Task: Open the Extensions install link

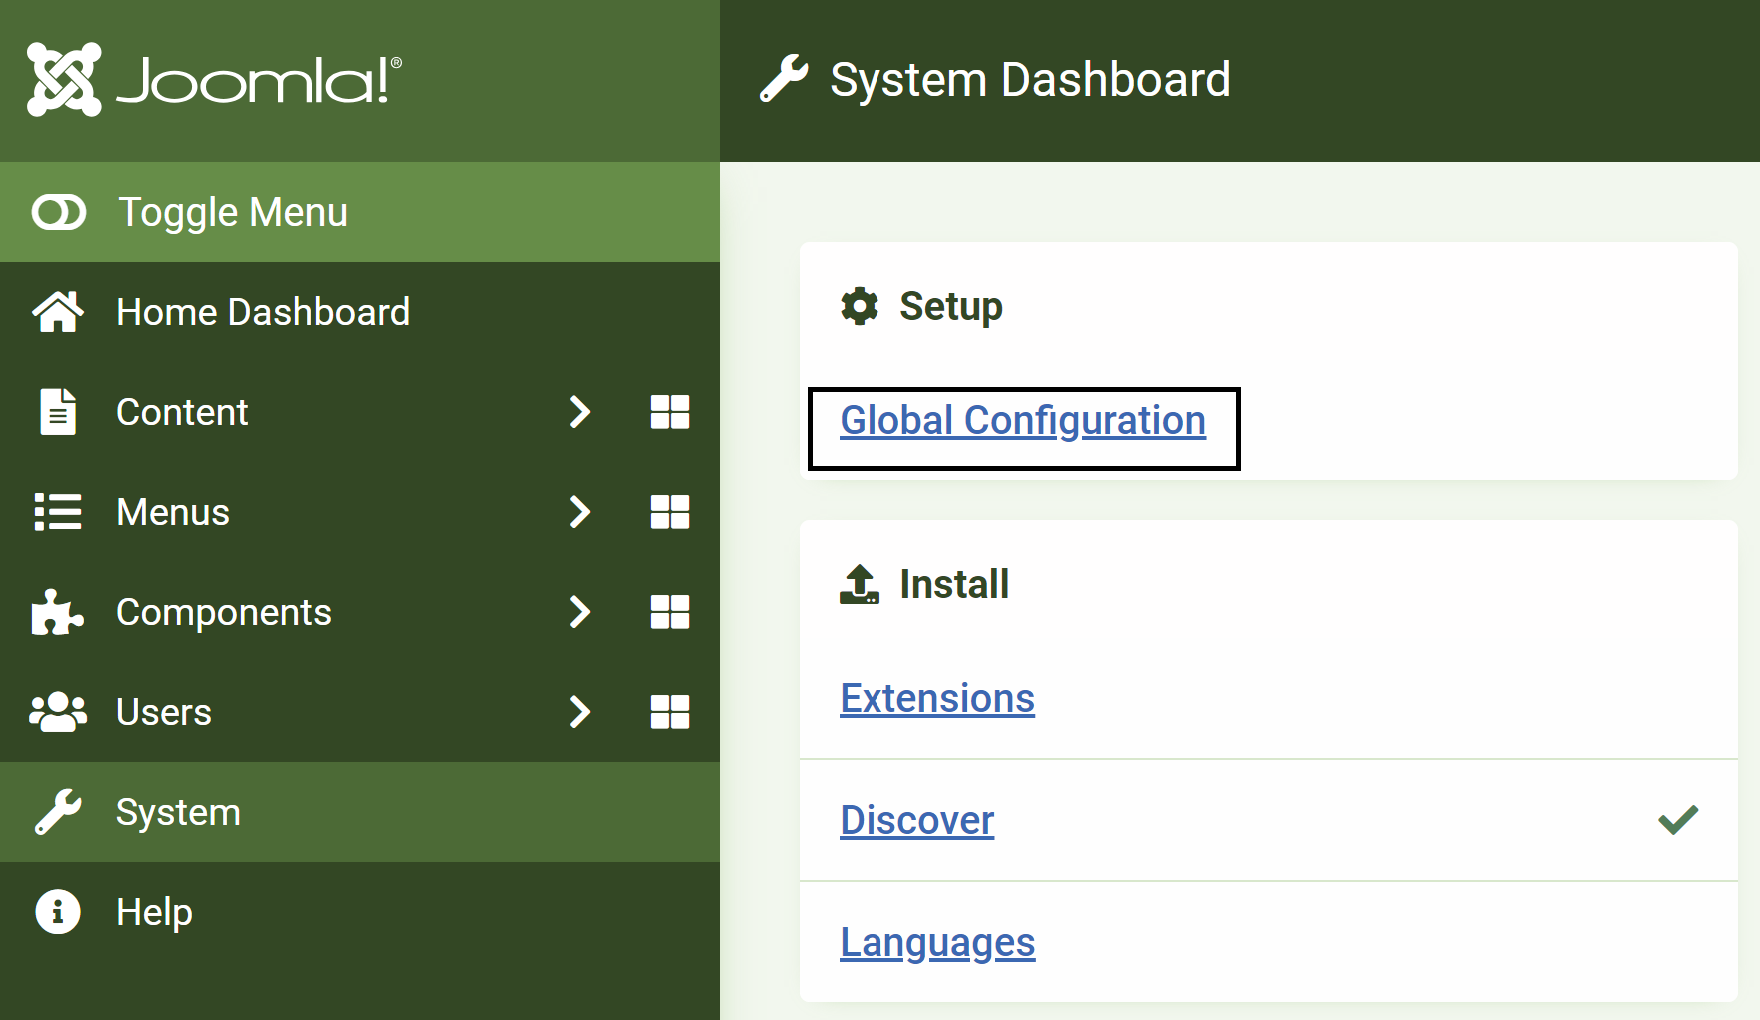Action: (937, 698)
